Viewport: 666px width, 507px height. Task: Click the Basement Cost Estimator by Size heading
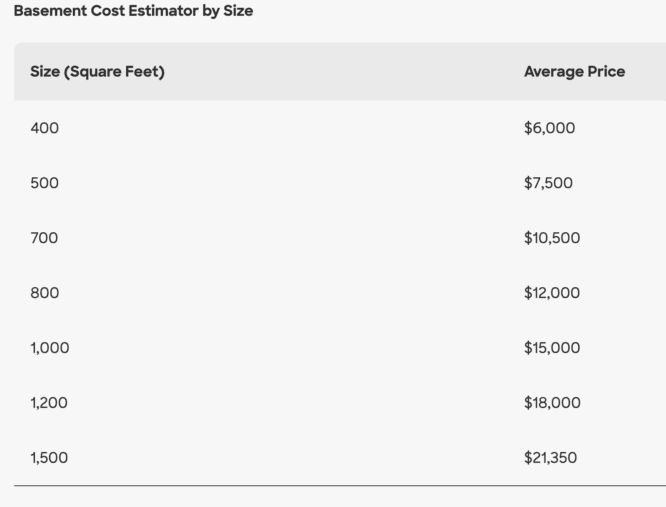pyautogui.click(x=133, y=11)
